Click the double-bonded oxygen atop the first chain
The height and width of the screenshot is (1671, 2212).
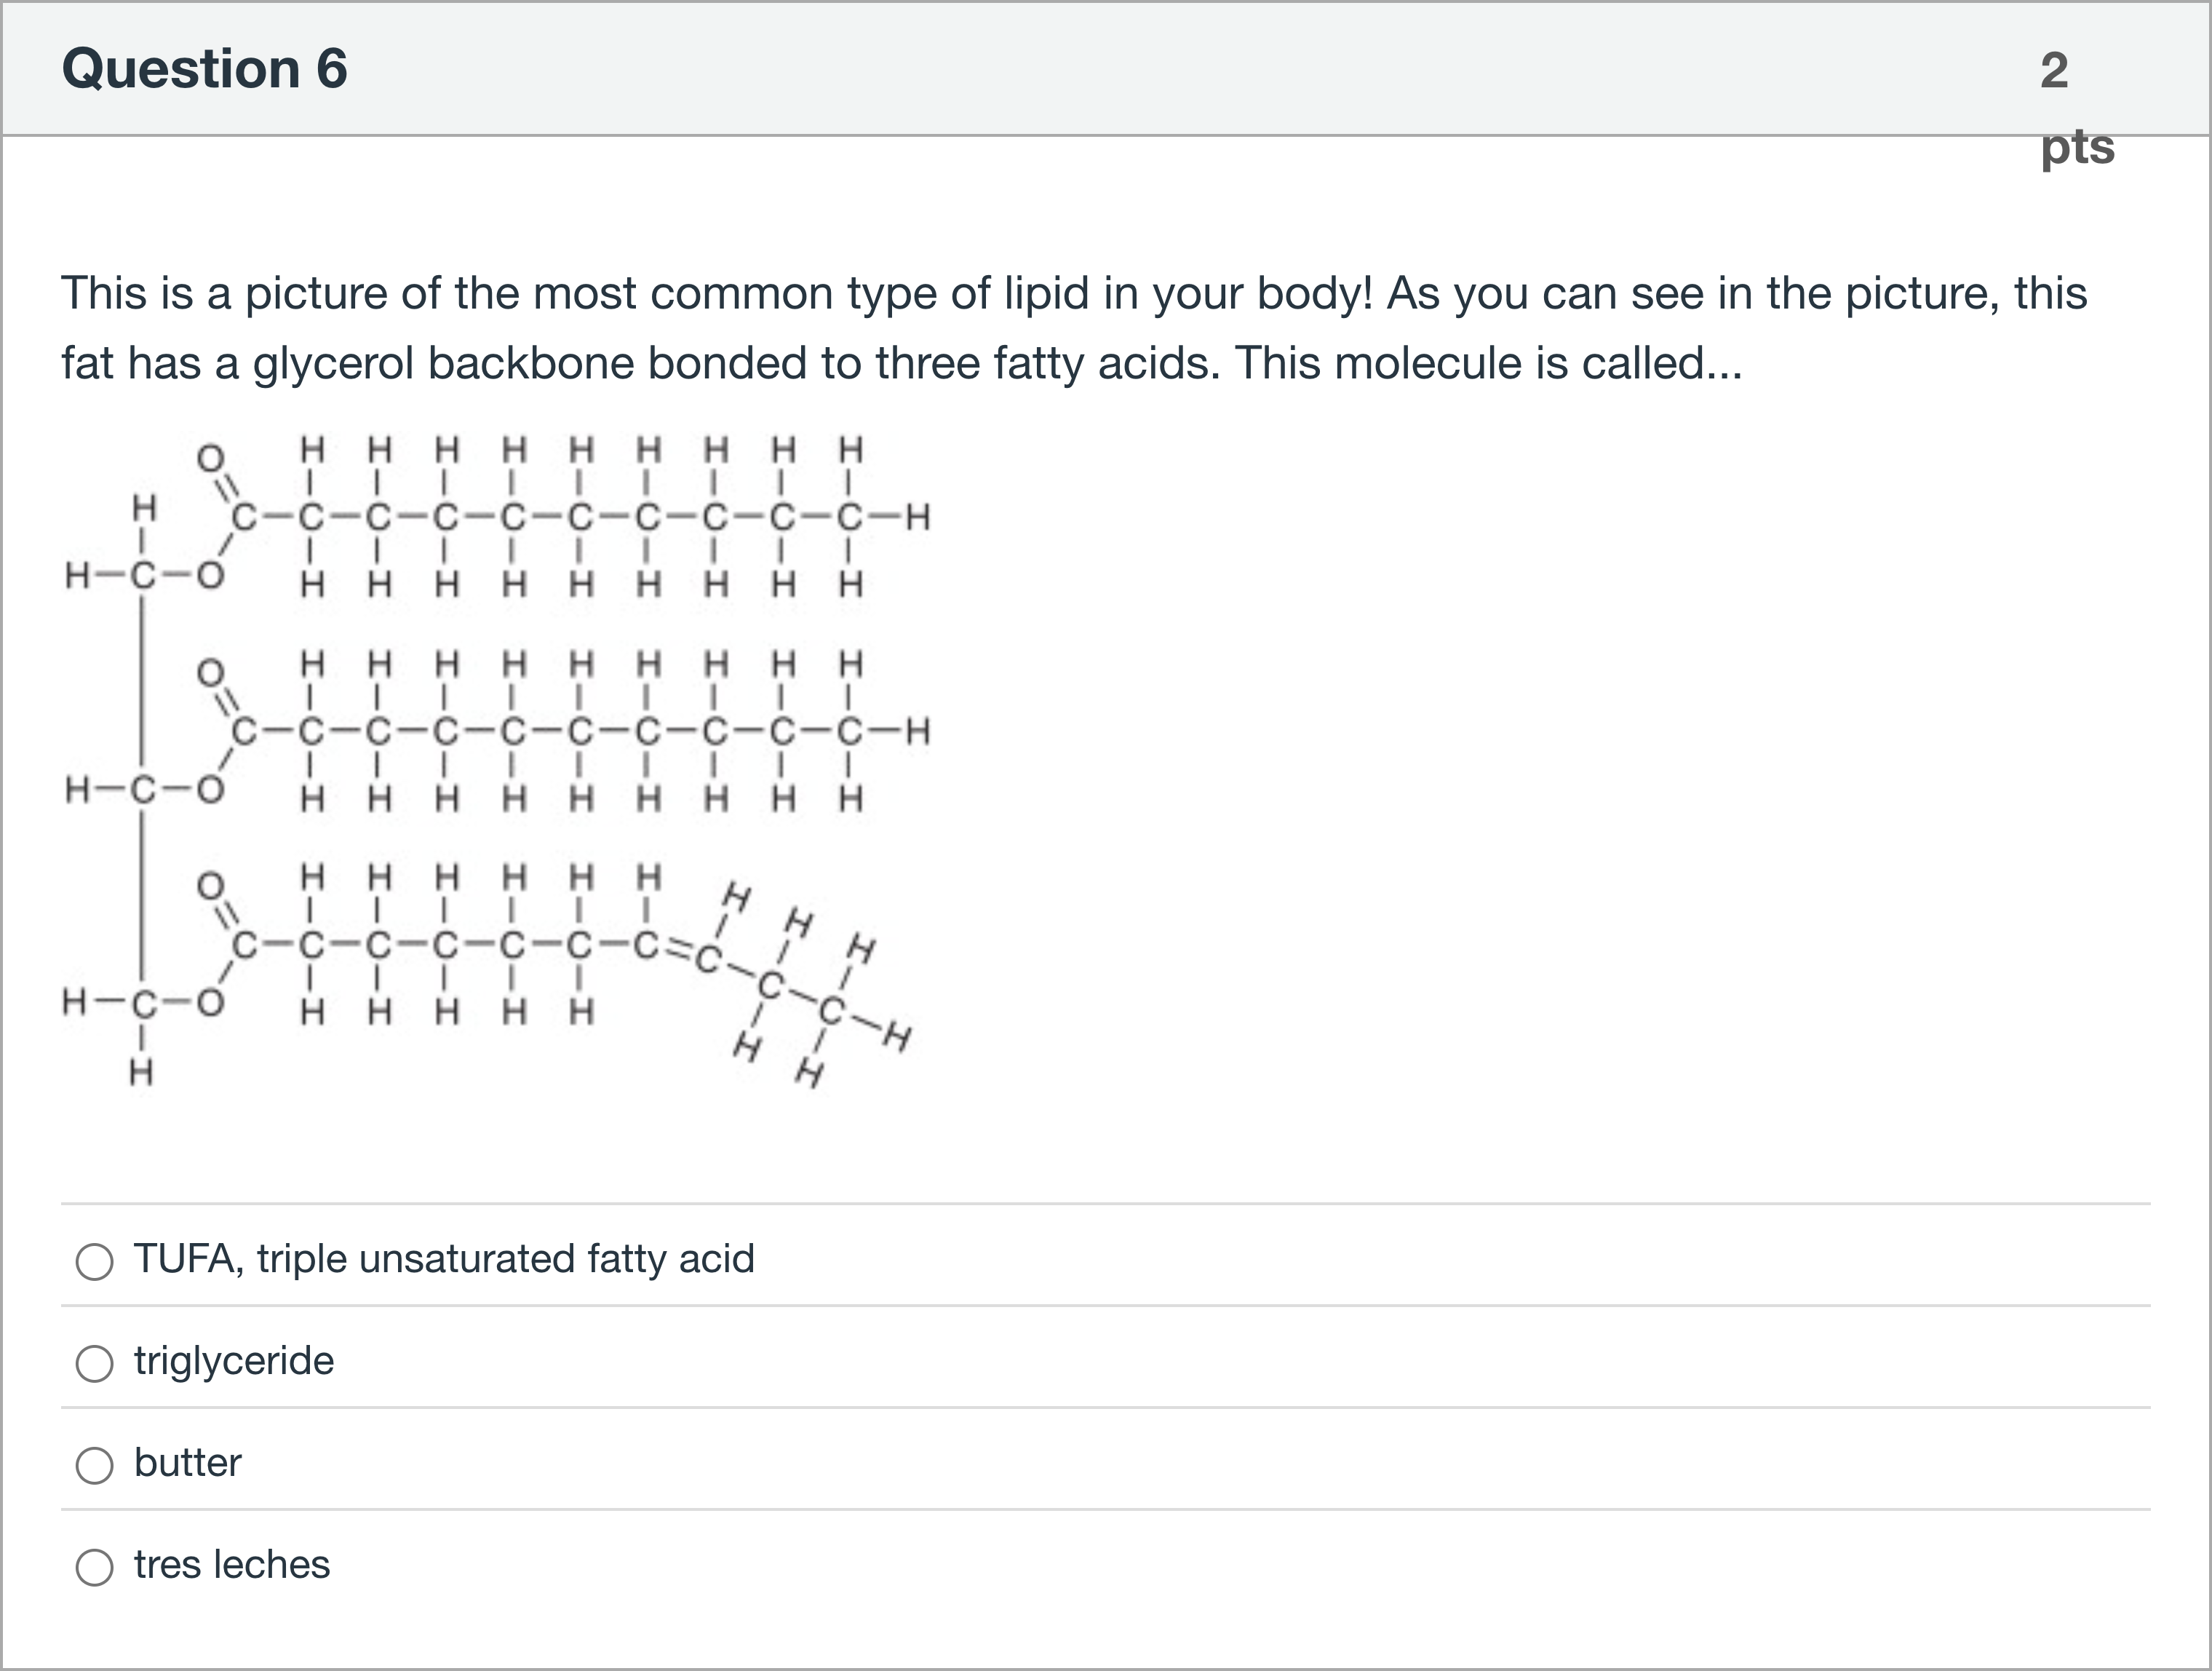tap(210, 458)
